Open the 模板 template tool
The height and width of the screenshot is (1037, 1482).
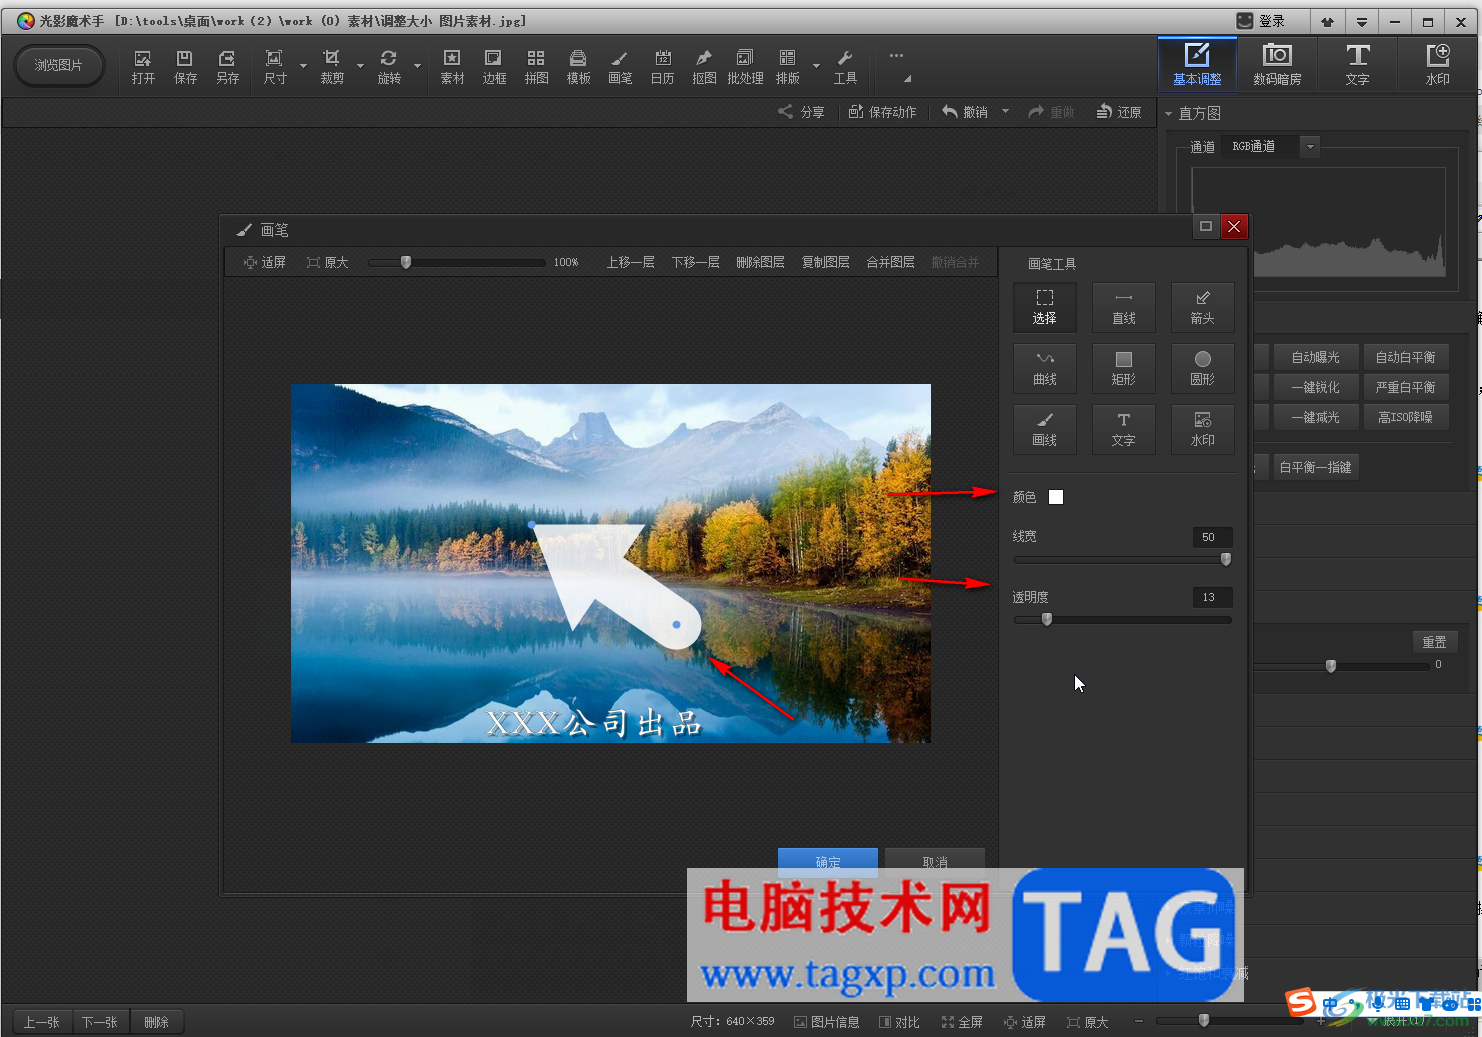(578, 67)
